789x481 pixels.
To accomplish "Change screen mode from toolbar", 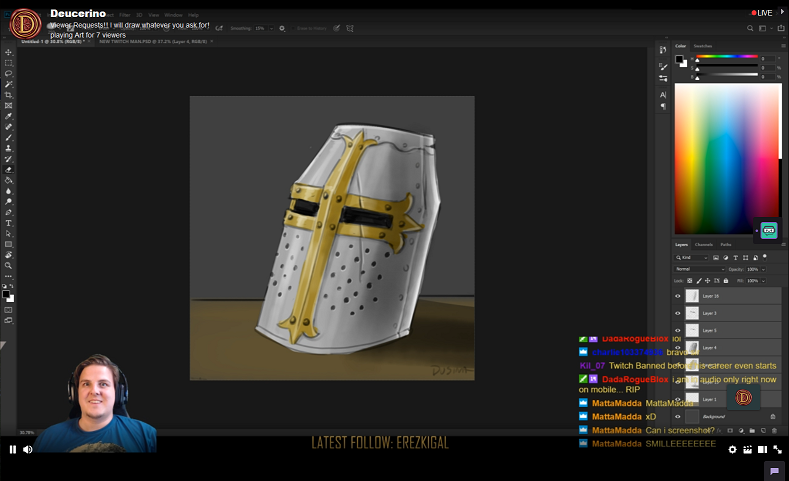I will [9, 320].
